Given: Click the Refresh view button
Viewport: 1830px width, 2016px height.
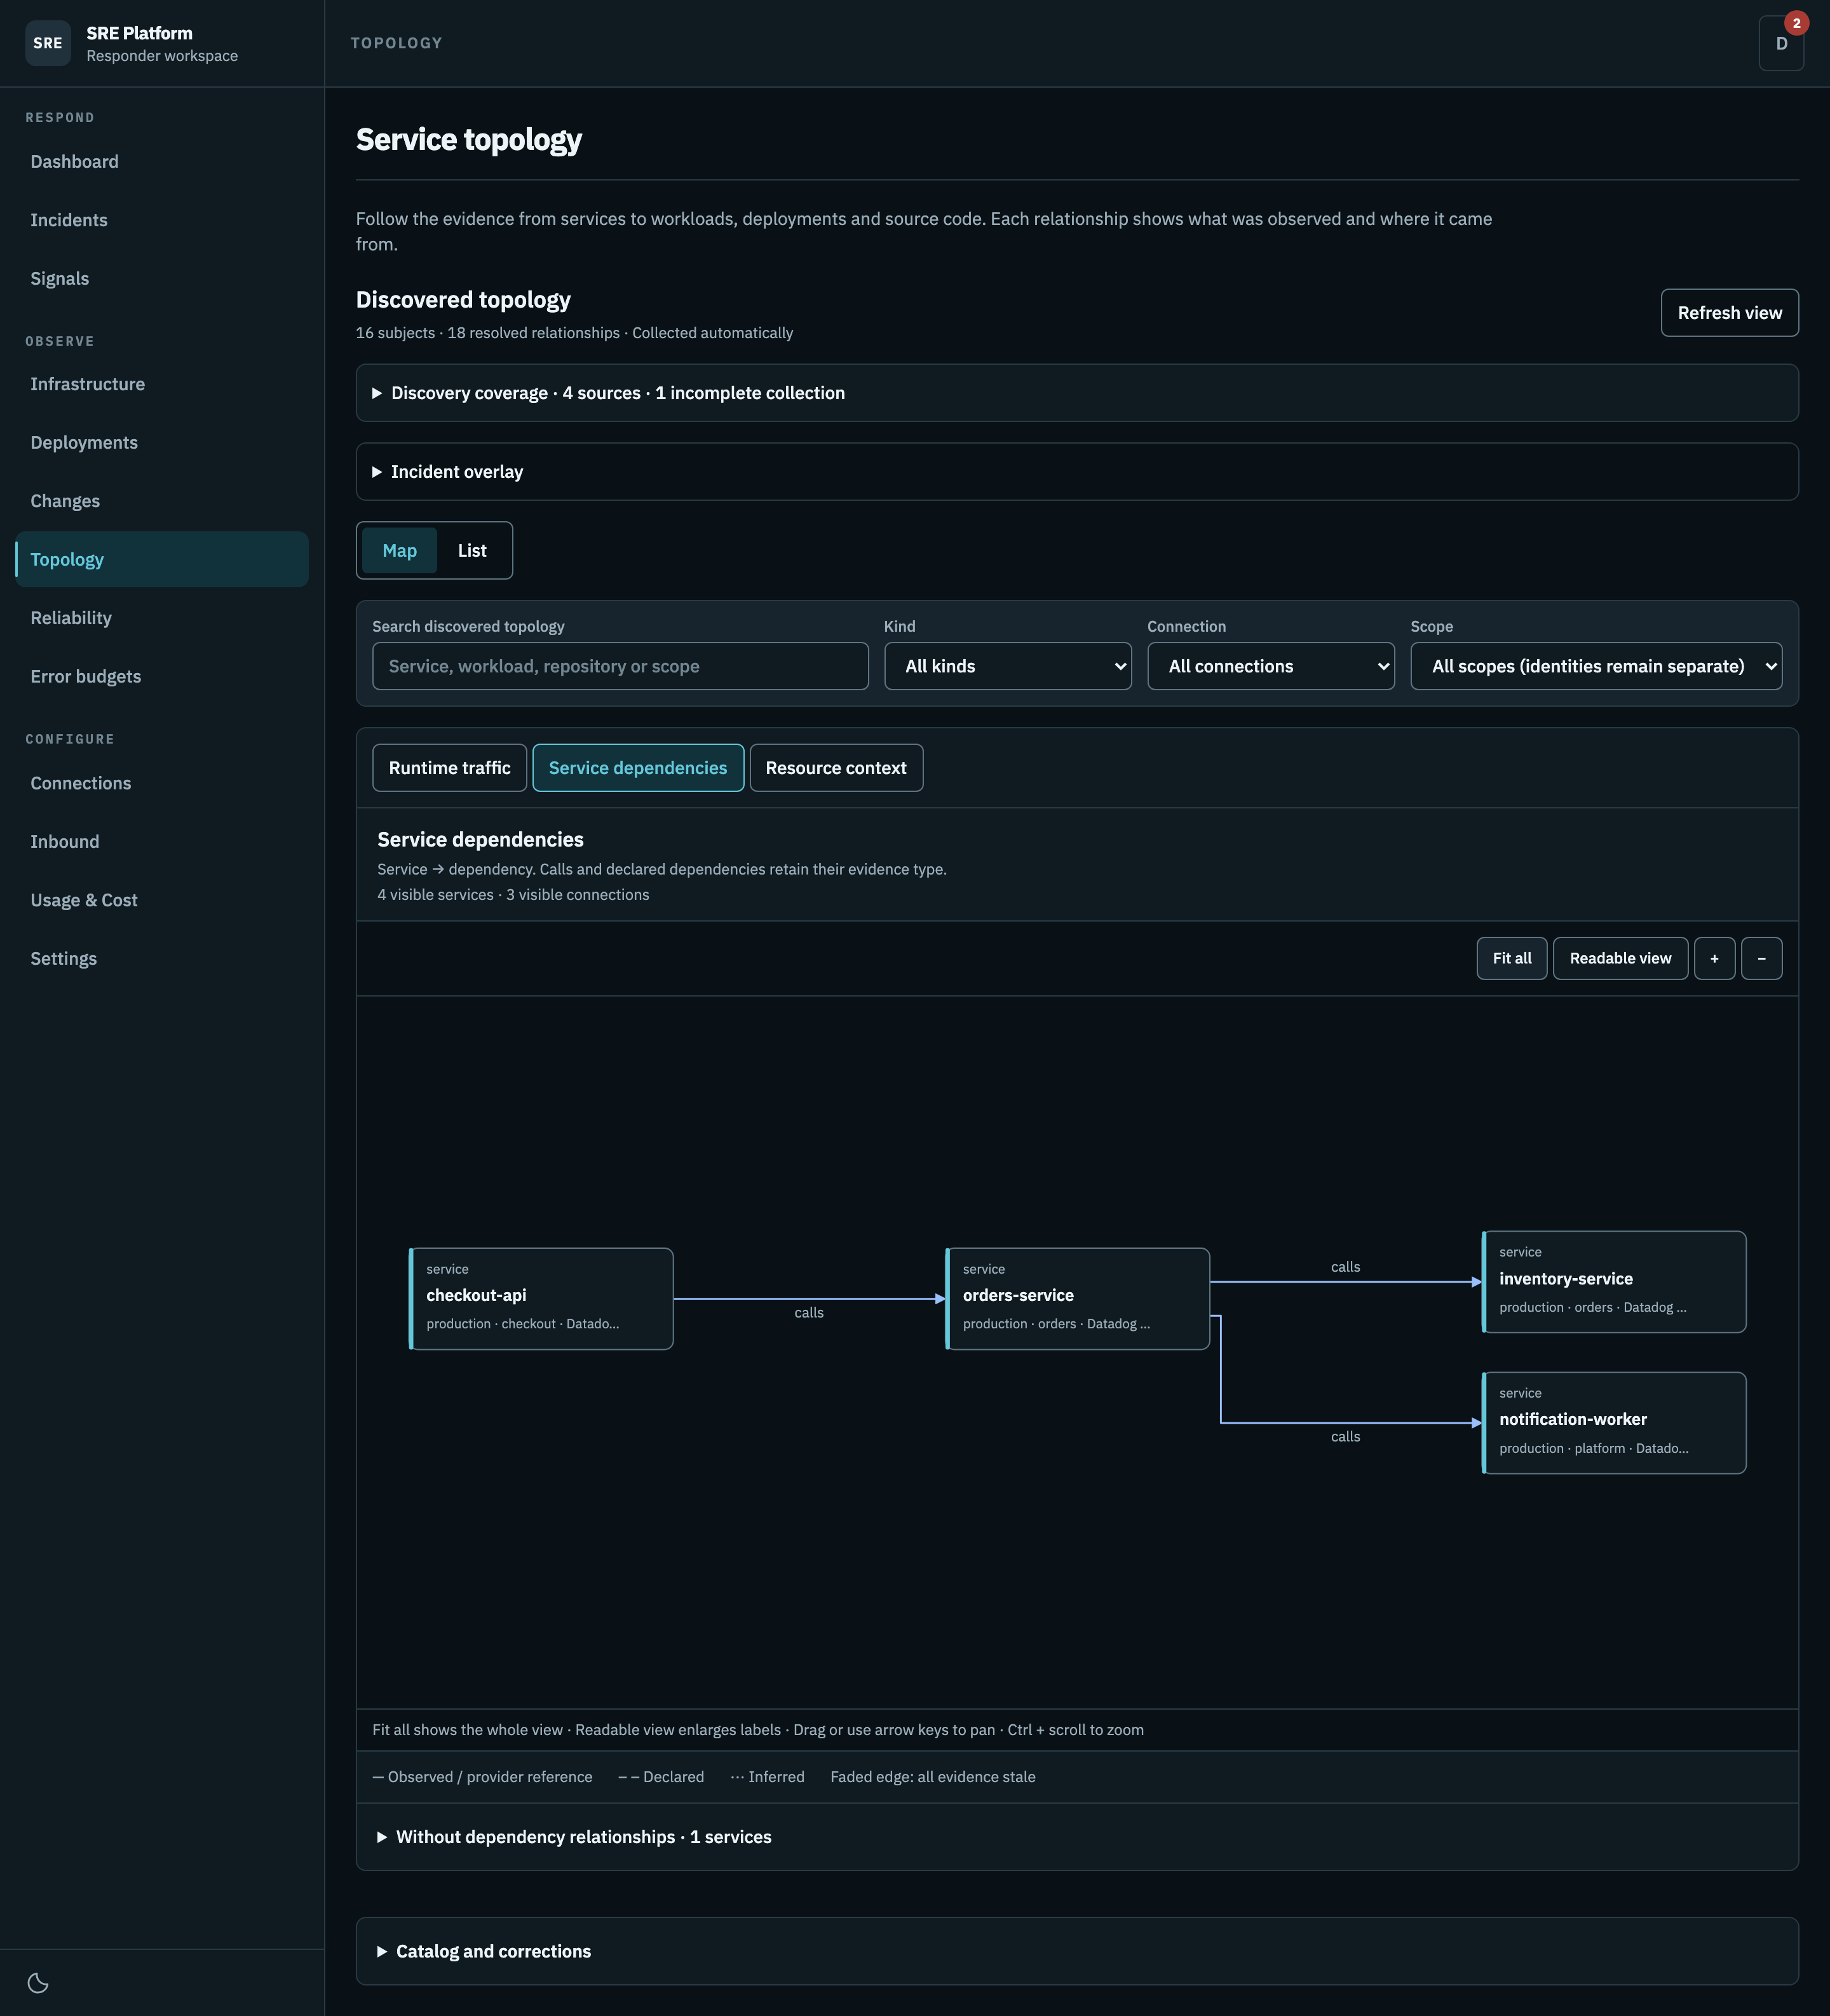Looking at the screenshot, I should pos(1729,313).
